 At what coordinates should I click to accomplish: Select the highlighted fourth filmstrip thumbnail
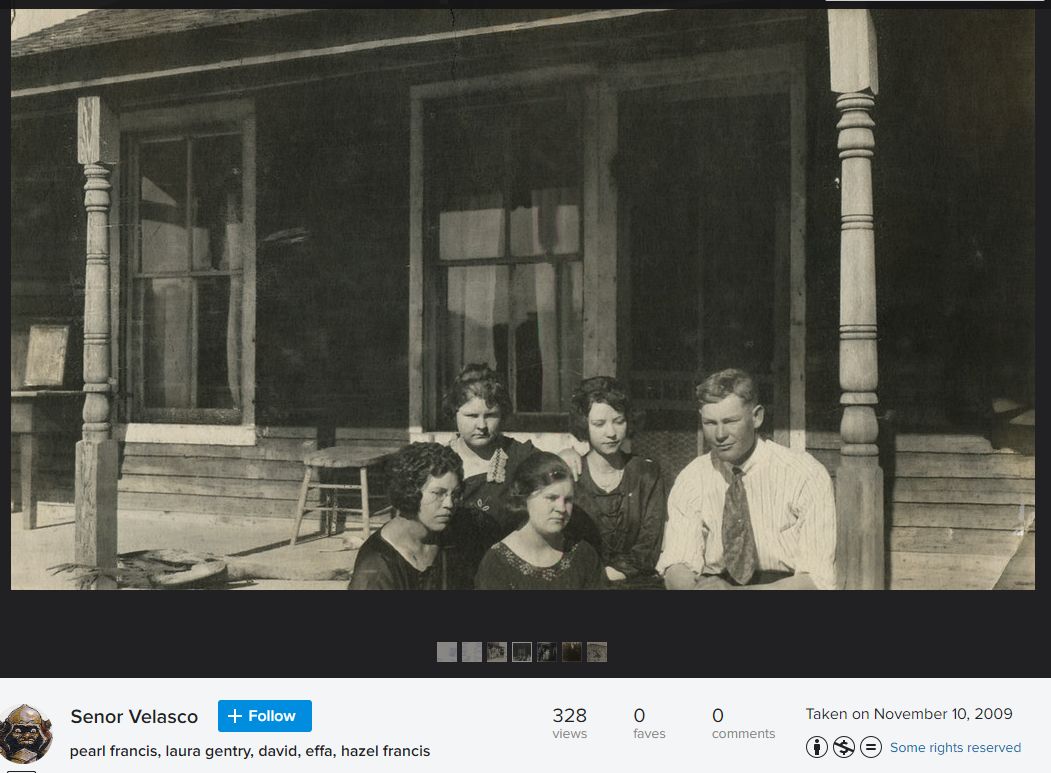click(x=521, y=652)
